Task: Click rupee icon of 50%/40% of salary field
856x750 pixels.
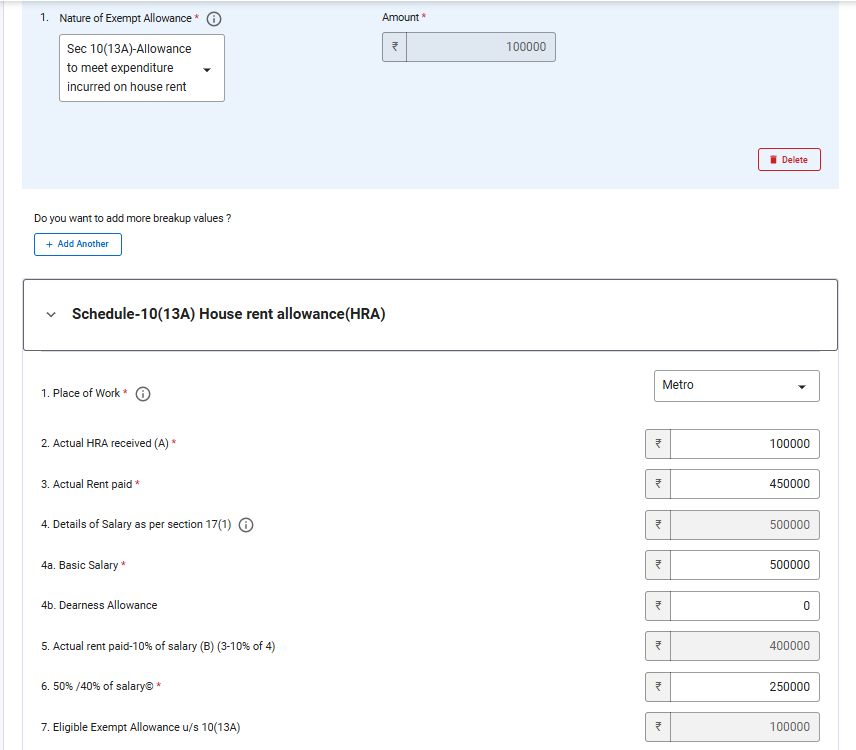Action: tap(658, 687)
